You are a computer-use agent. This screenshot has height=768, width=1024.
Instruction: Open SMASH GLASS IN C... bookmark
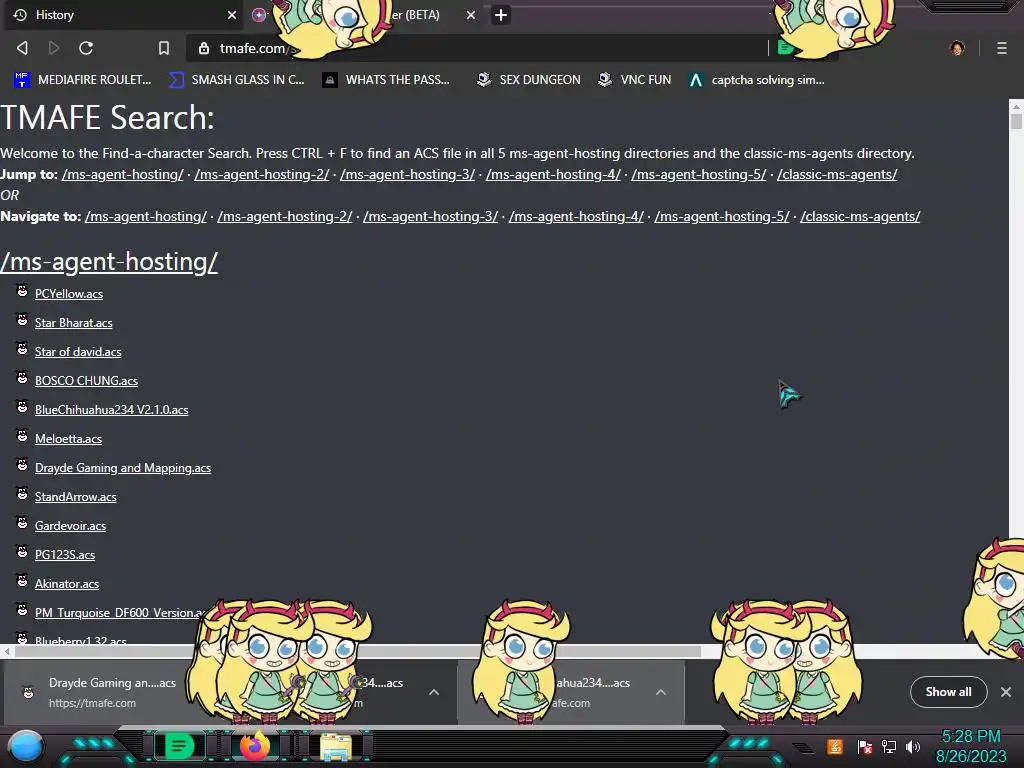(x=236, y=80)
